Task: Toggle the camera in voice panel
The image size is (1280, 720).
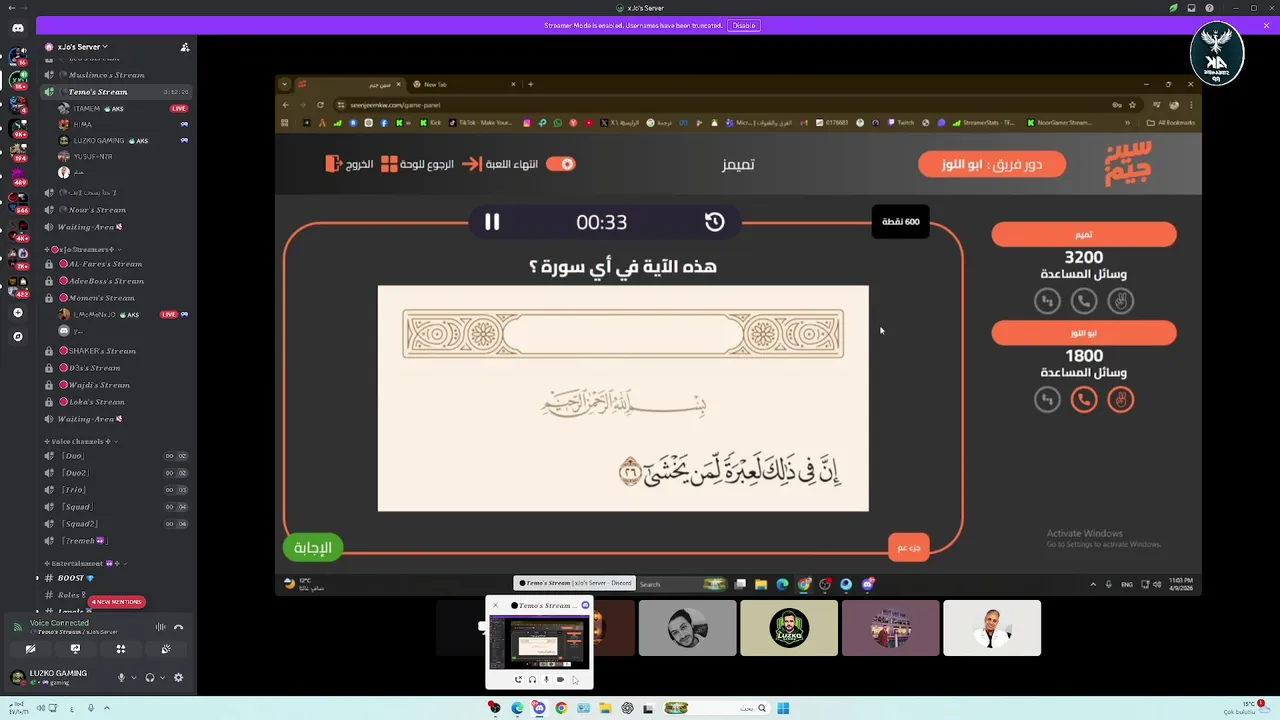Action: tap(30, 649)
